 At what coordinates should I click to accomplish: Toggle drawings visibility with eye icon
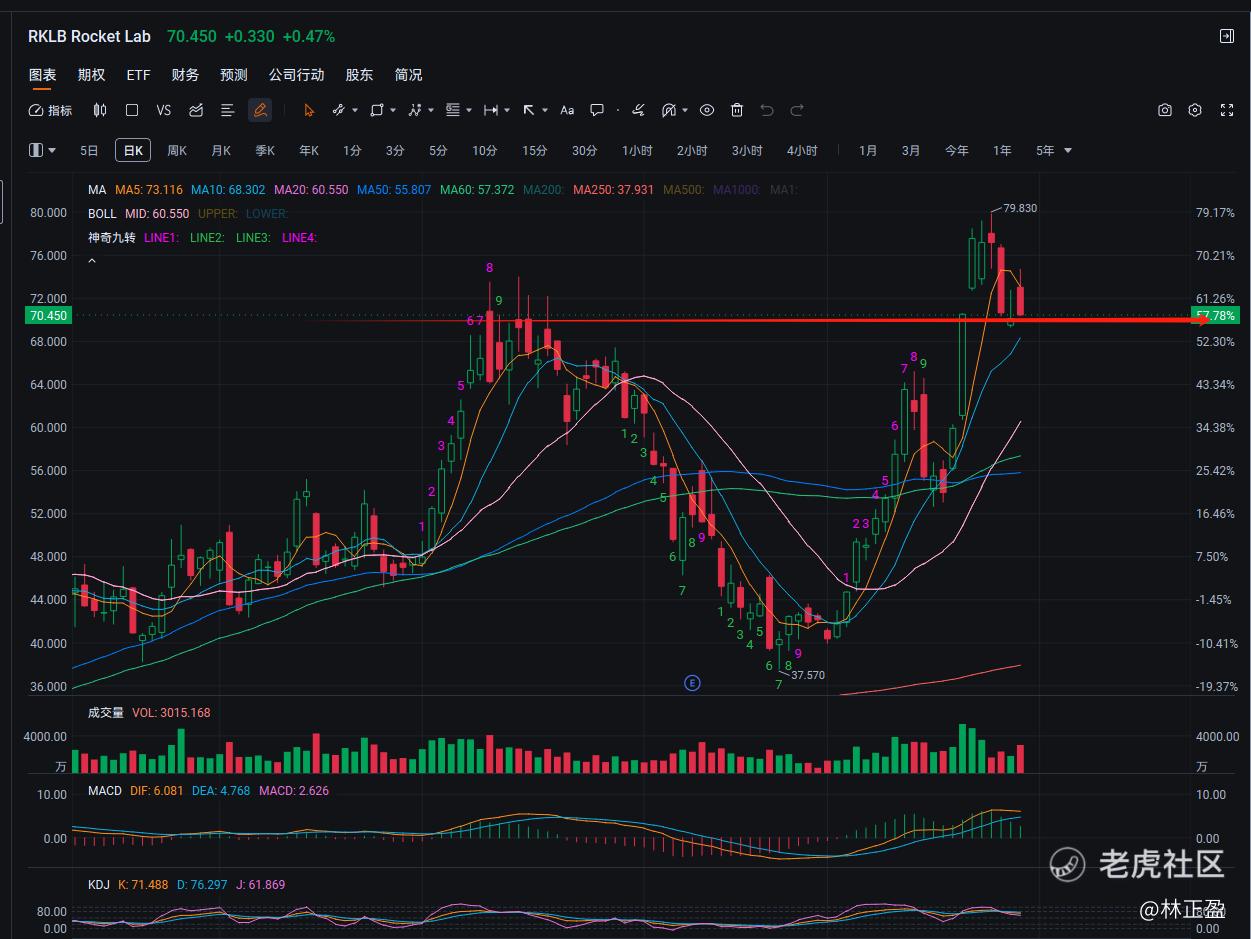point(707,110)
